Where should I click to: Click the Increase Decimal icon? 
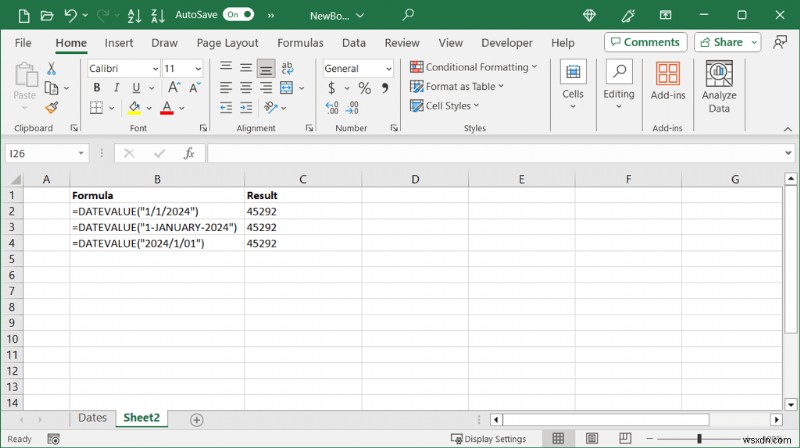332,108
